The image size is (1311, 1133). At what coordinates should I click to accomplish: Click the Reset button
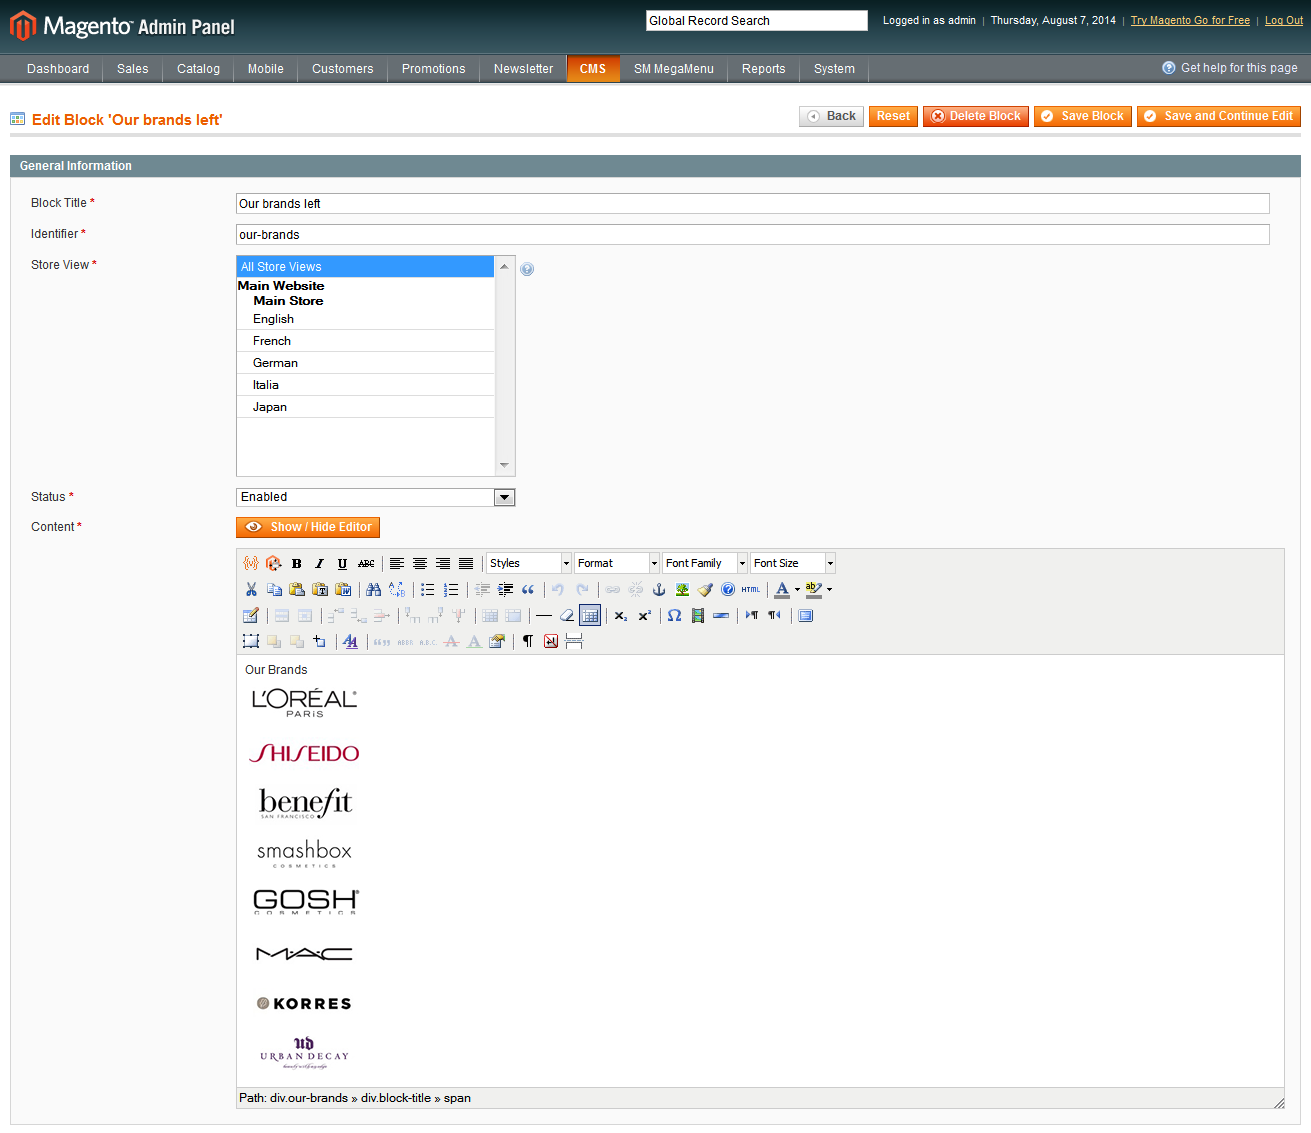pos(893,116)
